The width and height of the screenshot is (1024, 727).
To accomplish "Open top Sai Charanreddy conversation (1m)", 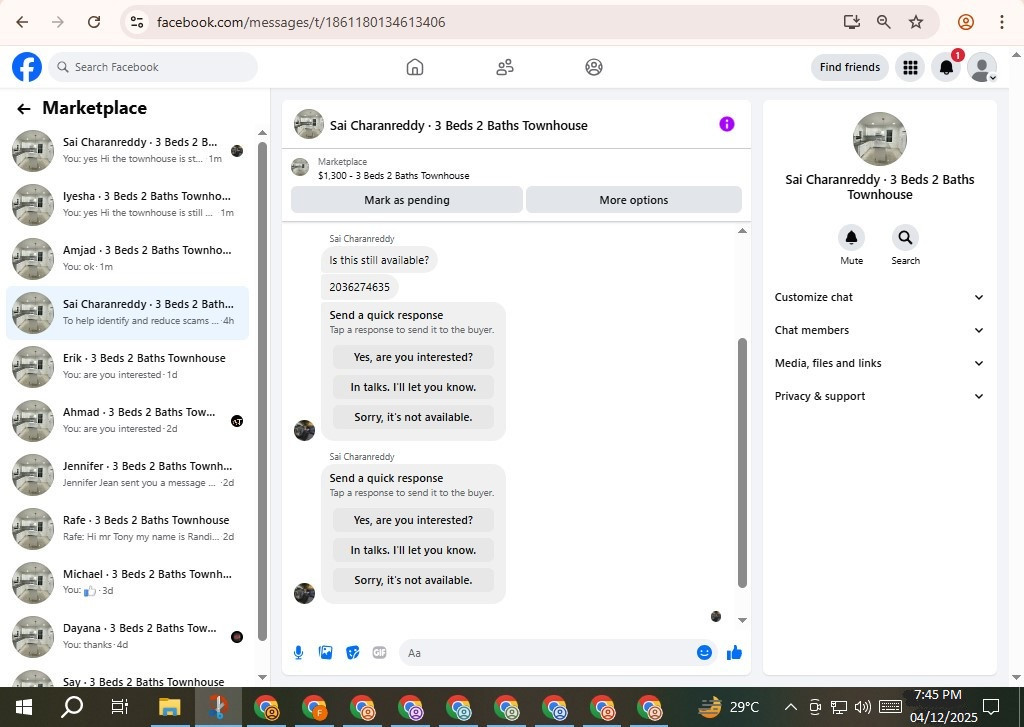I will coord(127,150).
